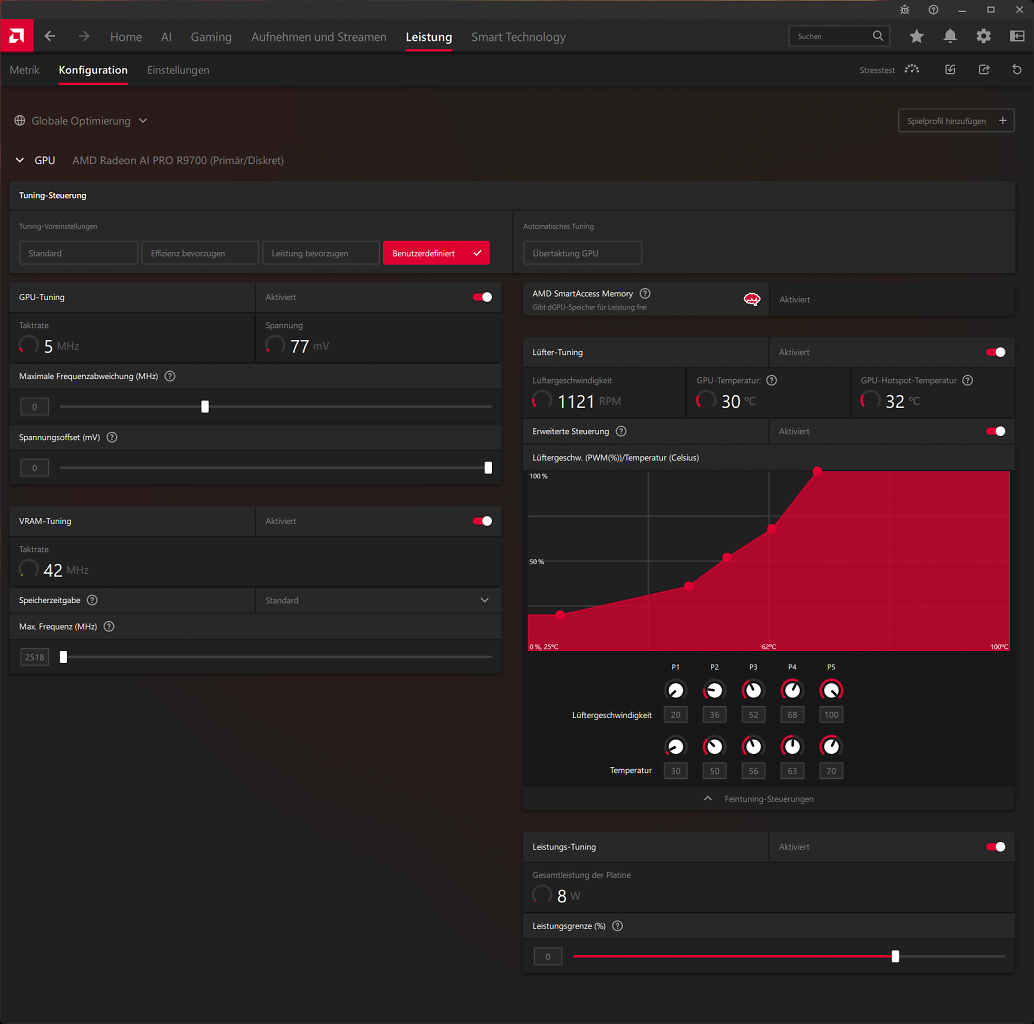1034x1024 pixels.
Task: Collapse the GPU section chevron
Action: click(20, 160)
